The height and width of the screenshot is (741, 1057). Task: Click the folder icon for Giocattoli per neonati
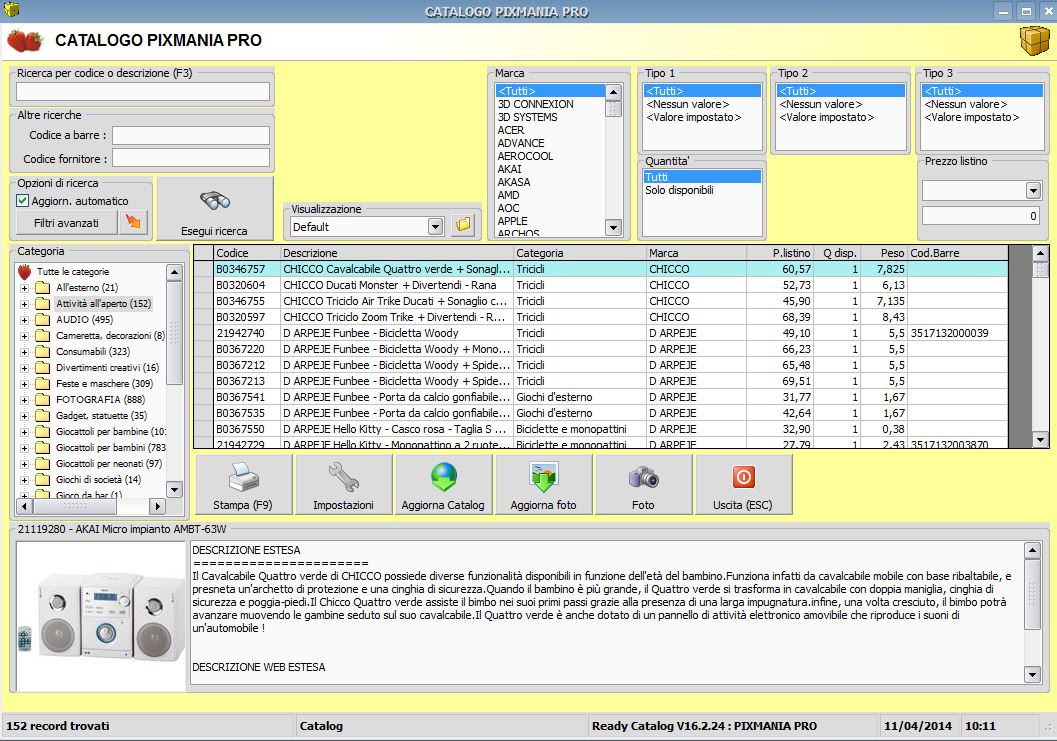42,464
